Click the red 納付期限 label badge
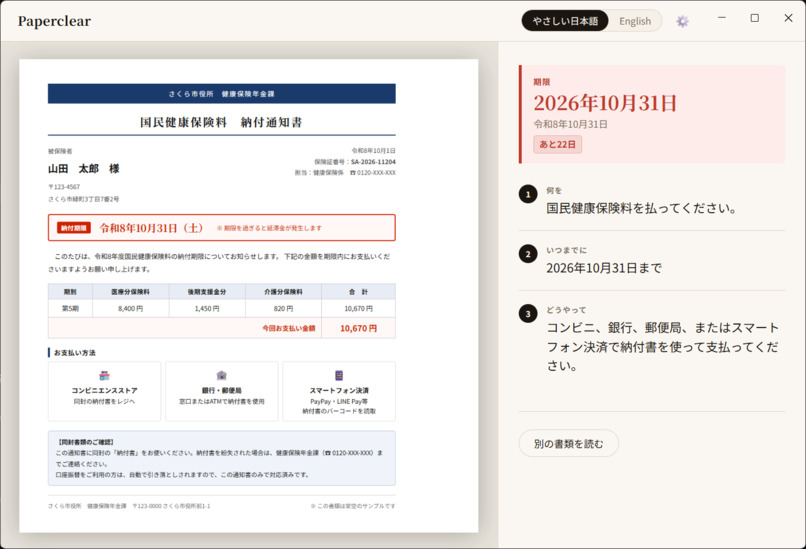 pyautogui.click(x=74, y=228)
